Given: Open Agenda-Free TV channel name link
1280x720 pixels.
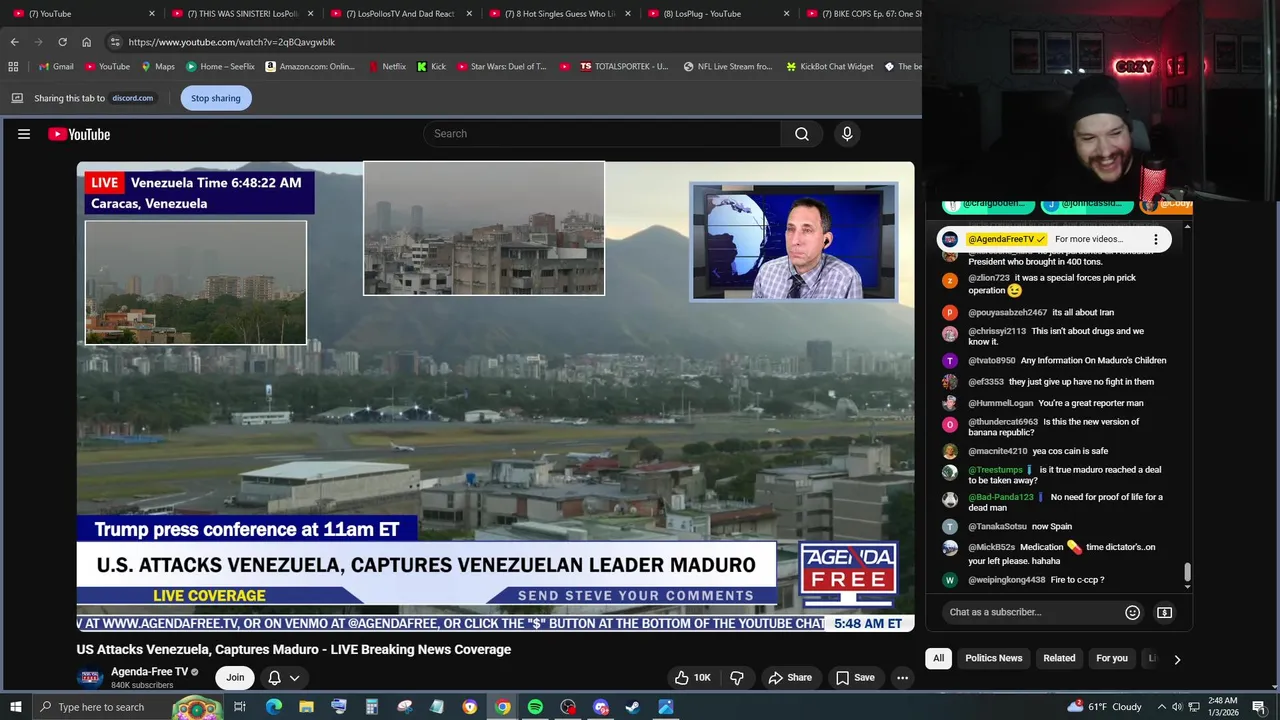Looking at the screenshot, I should coord(150,672).
